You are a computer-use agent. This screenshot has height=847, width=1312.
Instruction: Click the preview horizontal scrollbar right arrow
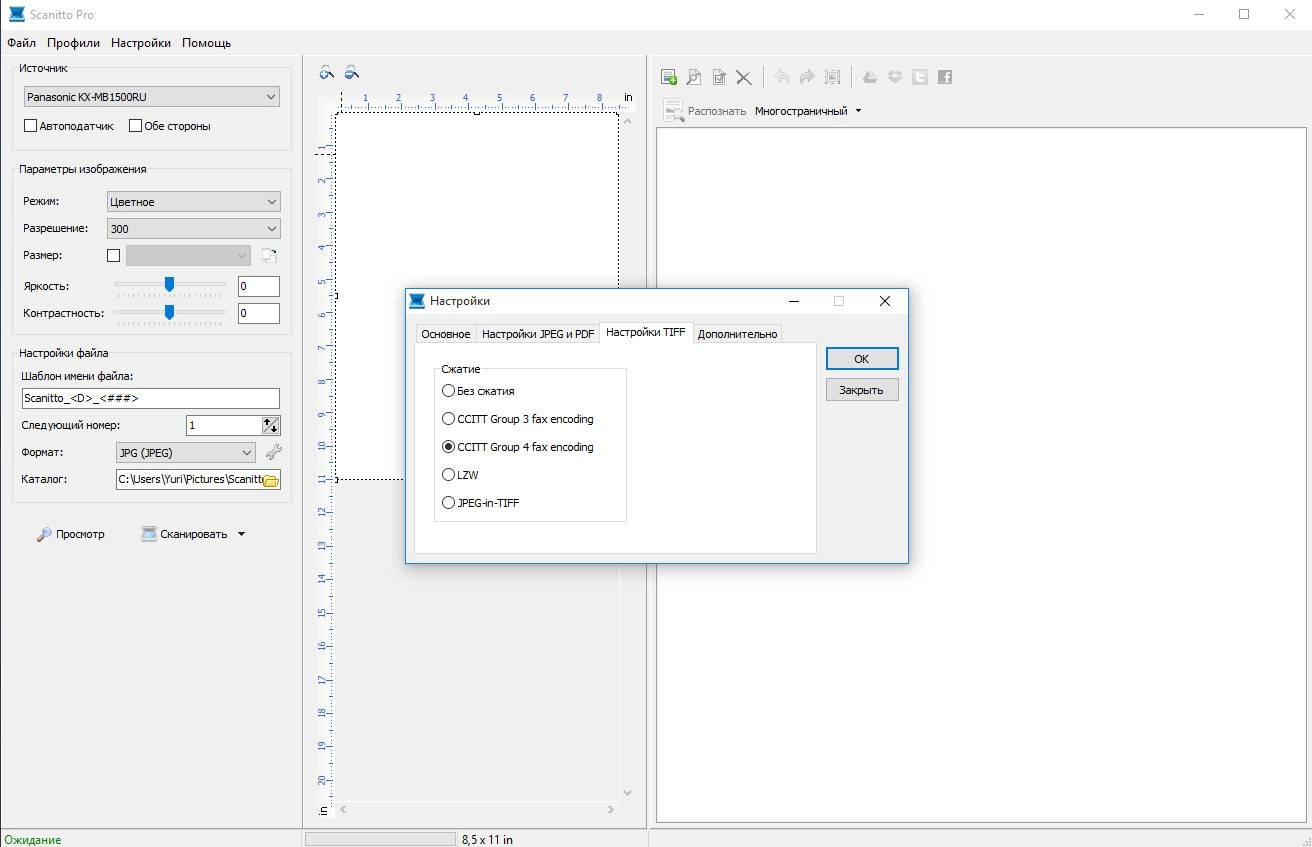pos(611,809)
